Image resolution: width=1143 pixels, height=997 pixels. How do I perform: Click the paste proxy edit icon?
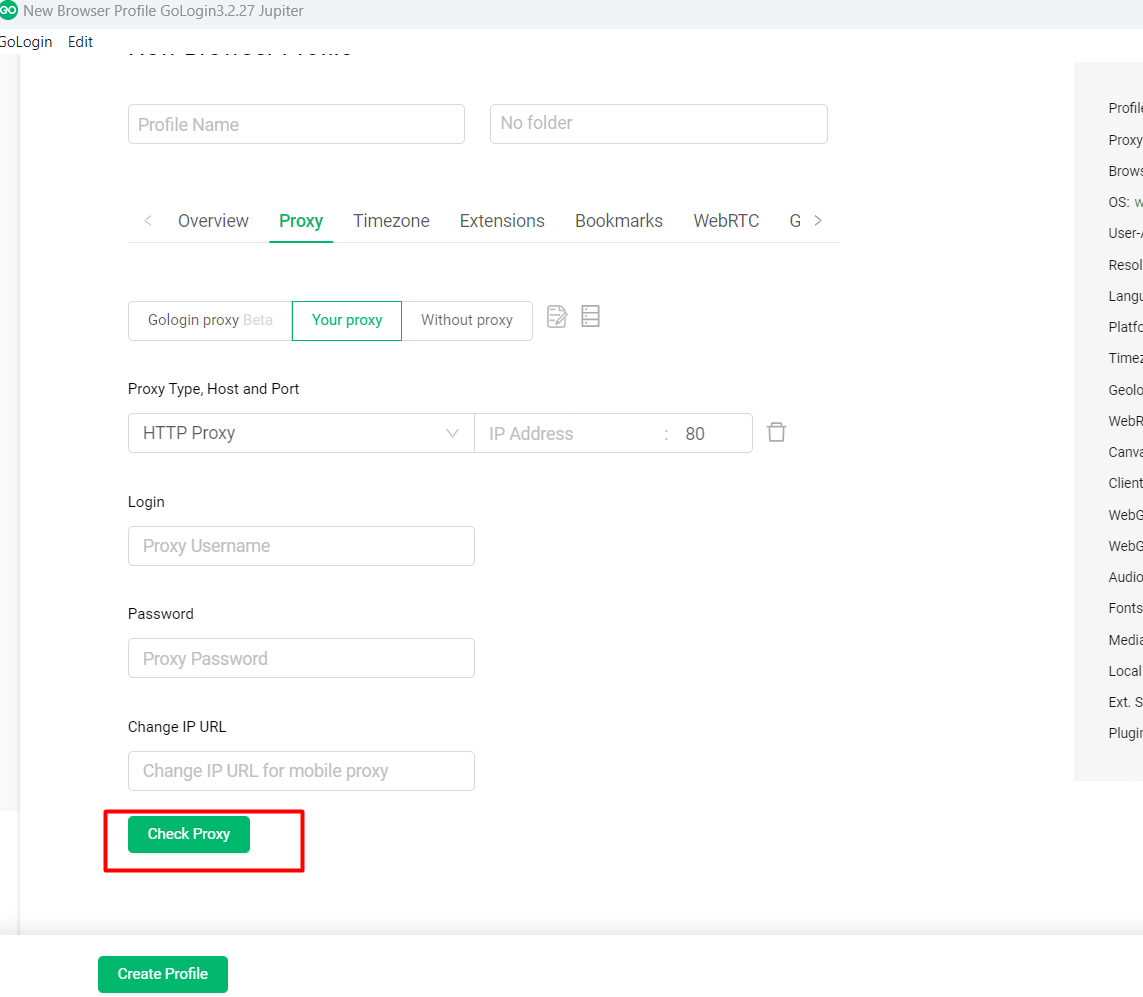point(557,317)
